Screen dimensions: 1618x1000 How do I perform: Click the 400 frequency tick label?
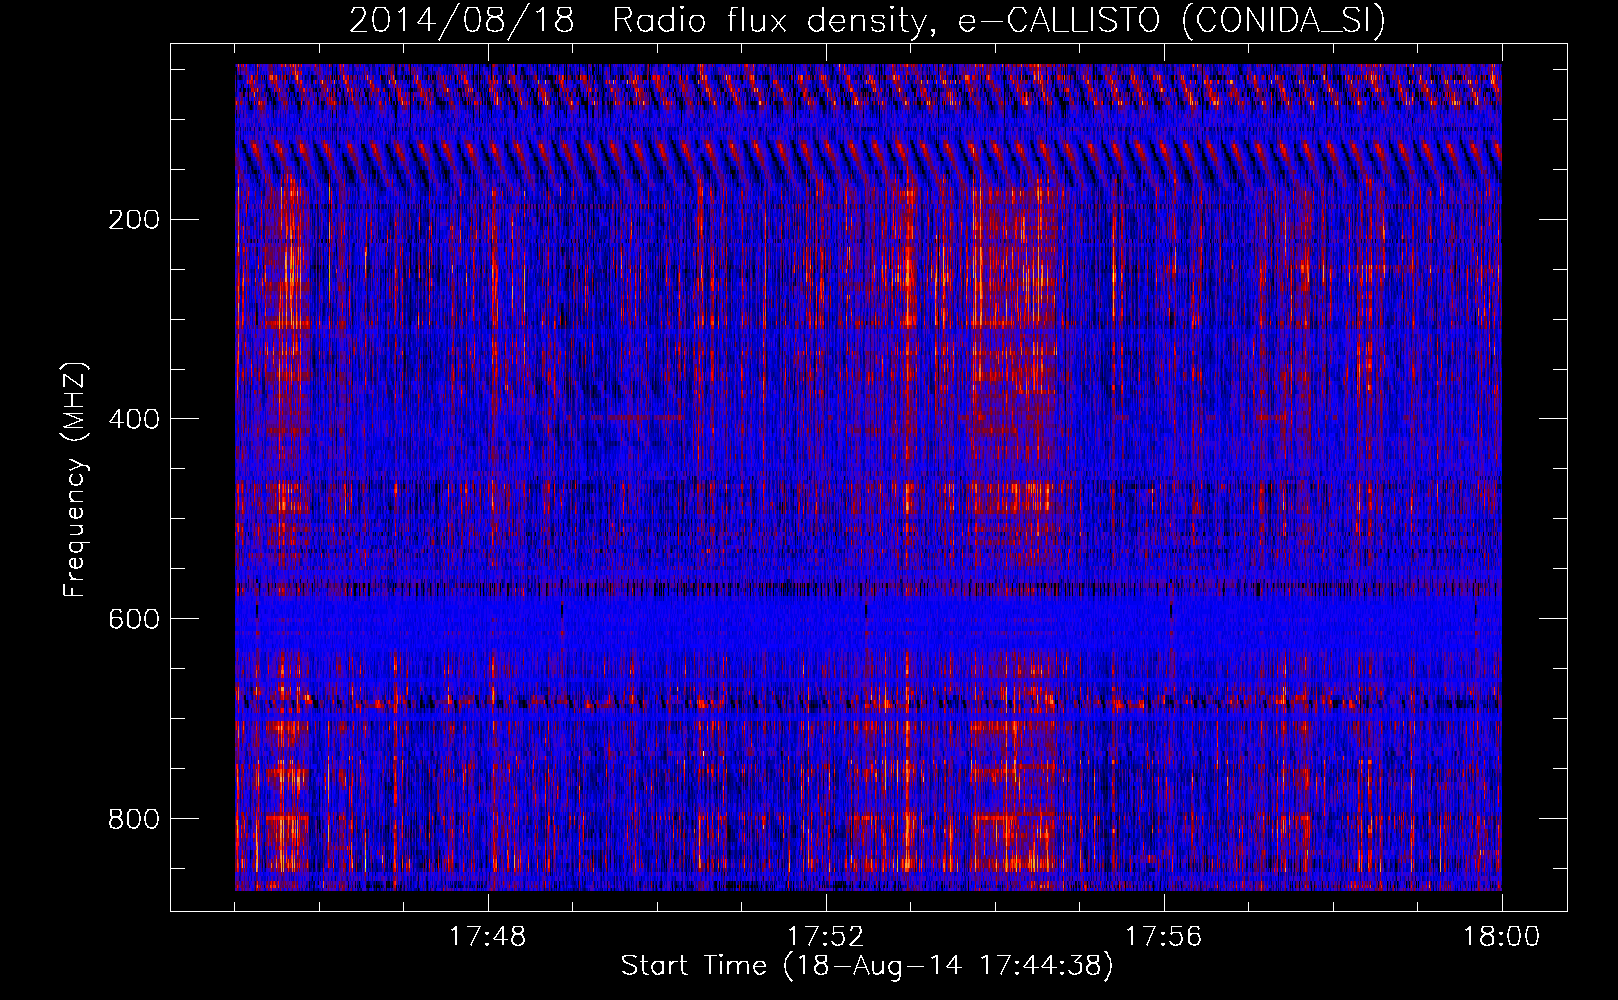point(133,419)
